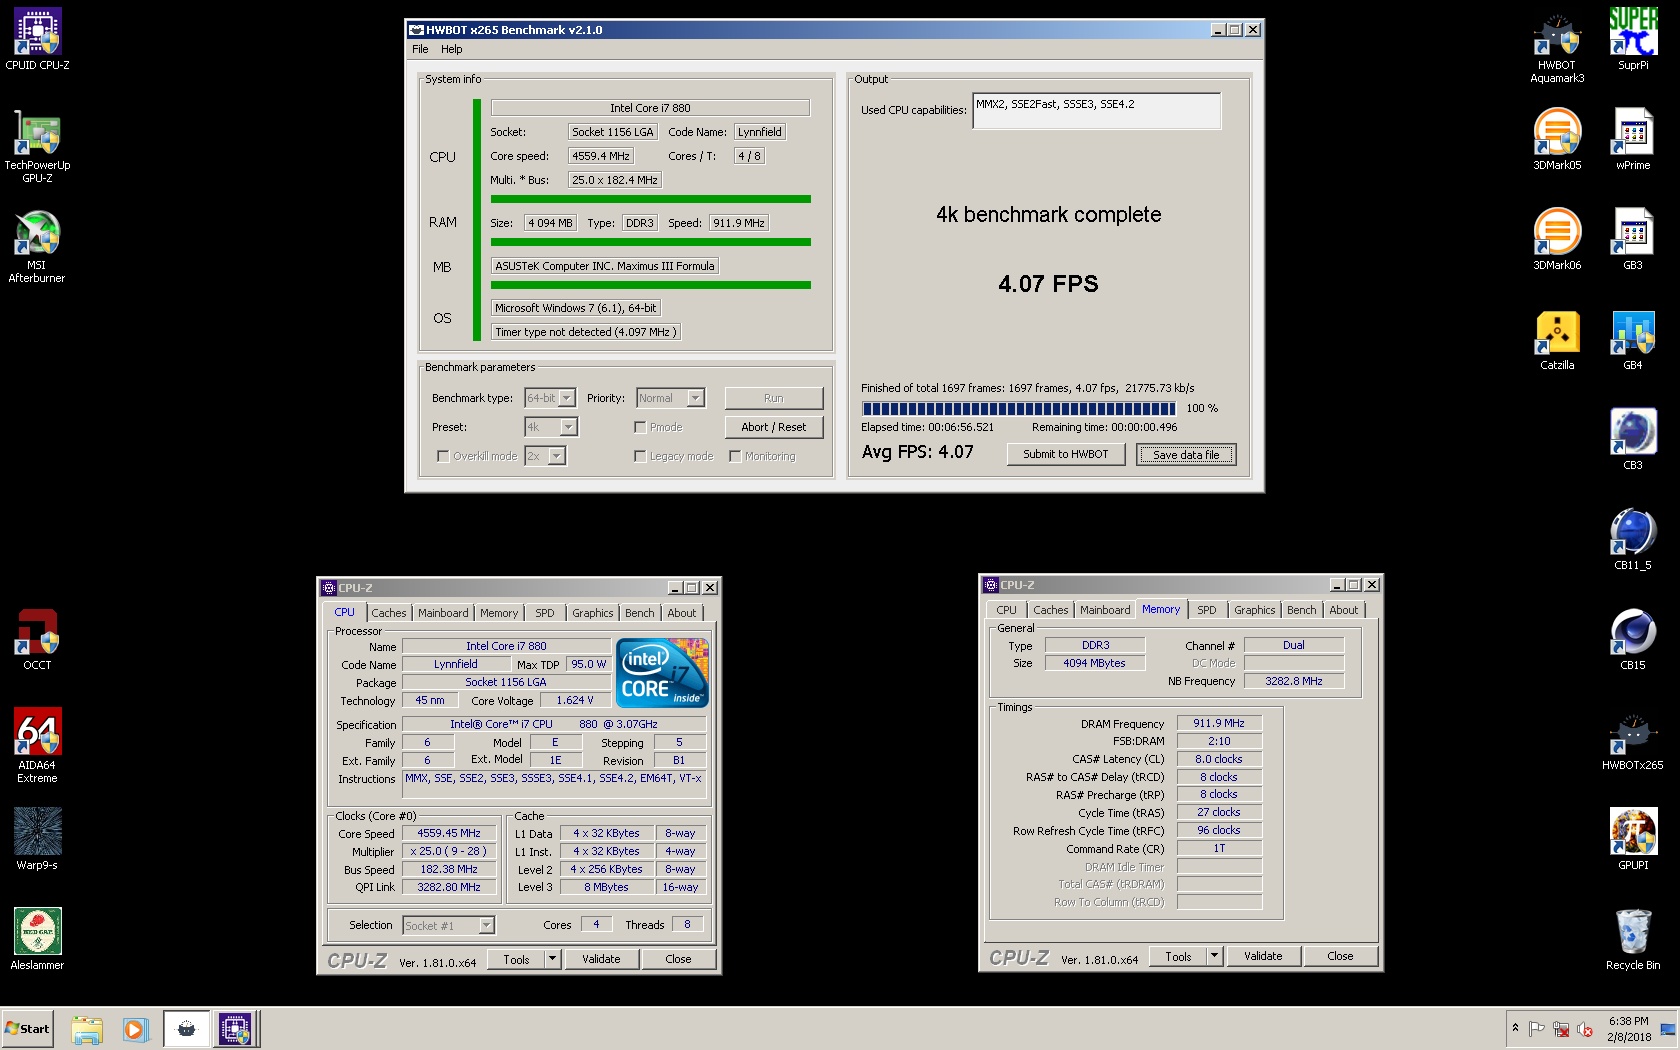Switch to Caches tab in left CPU-Z
Image resolution: width=1680 pixels, height=1050 pixels.
(389, 613)
